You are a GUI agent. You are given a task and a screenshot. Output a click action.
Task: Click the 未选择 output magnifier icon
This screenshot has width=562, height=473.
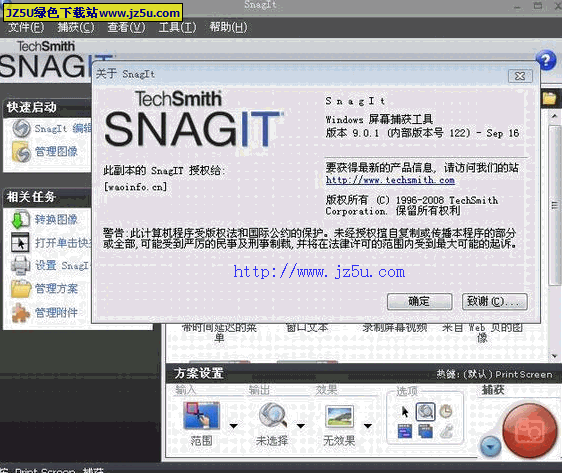pos(272,415)
